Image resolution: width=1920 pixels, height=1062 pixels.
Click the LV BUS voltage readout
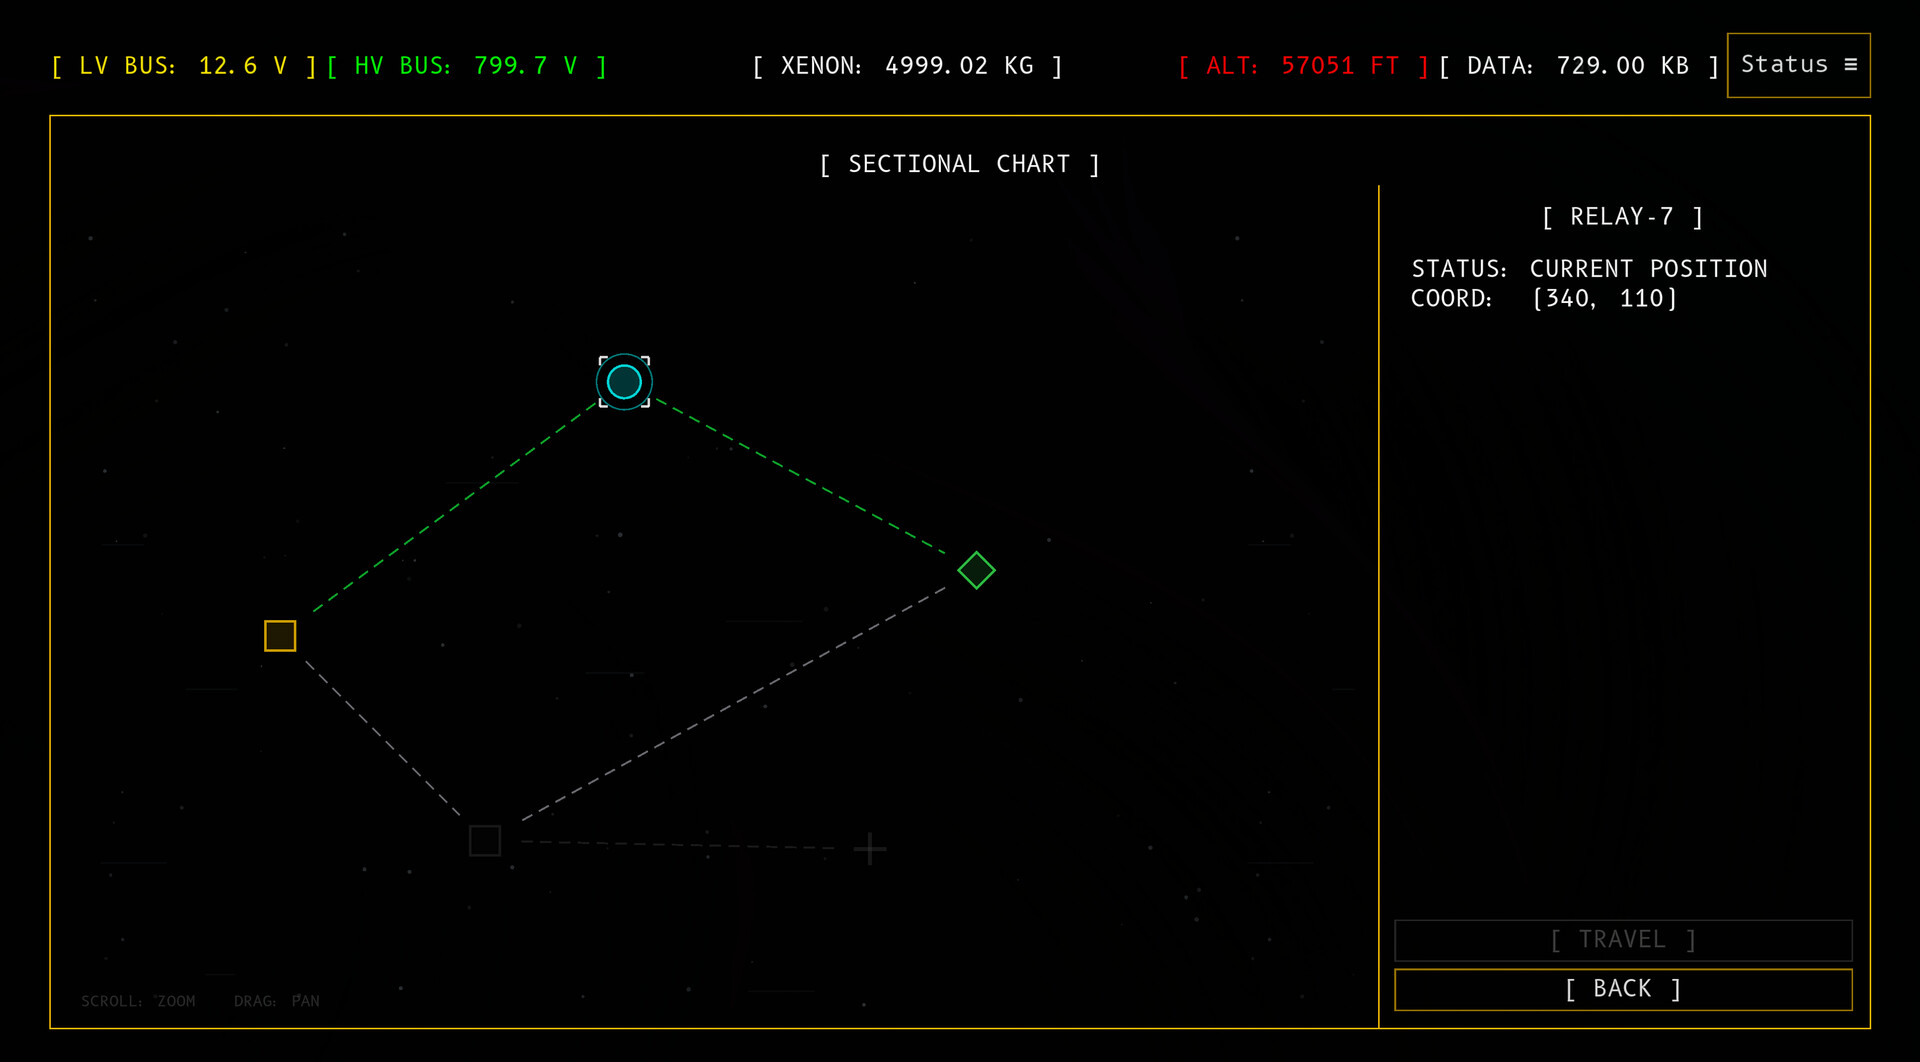pyautogui.click(x=184, y=66)
